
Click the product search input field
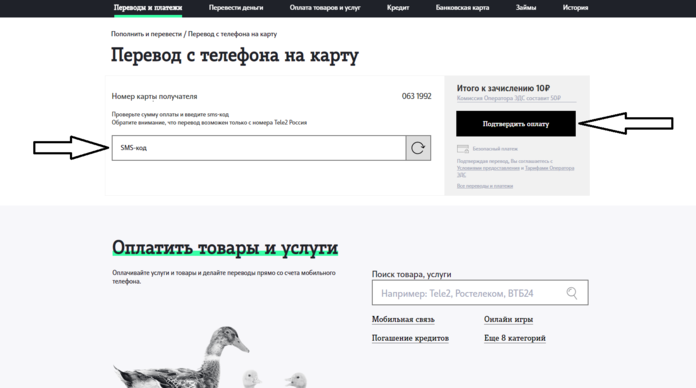coord(480,293)
